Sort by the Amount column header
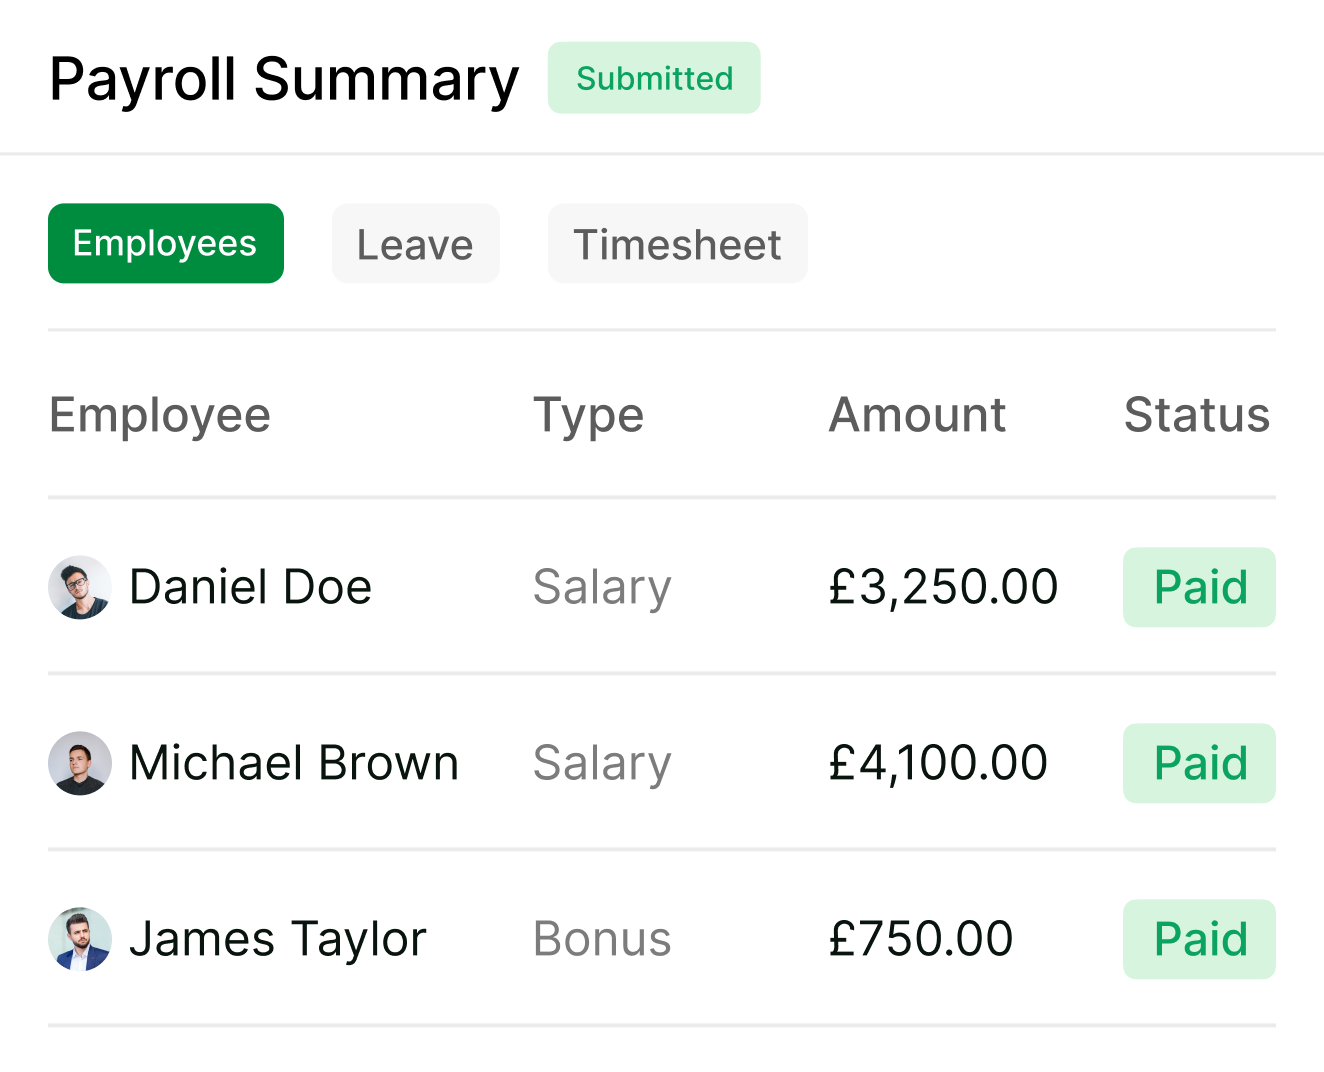This screenshot has width=1324, height=1072. point(917,415)
